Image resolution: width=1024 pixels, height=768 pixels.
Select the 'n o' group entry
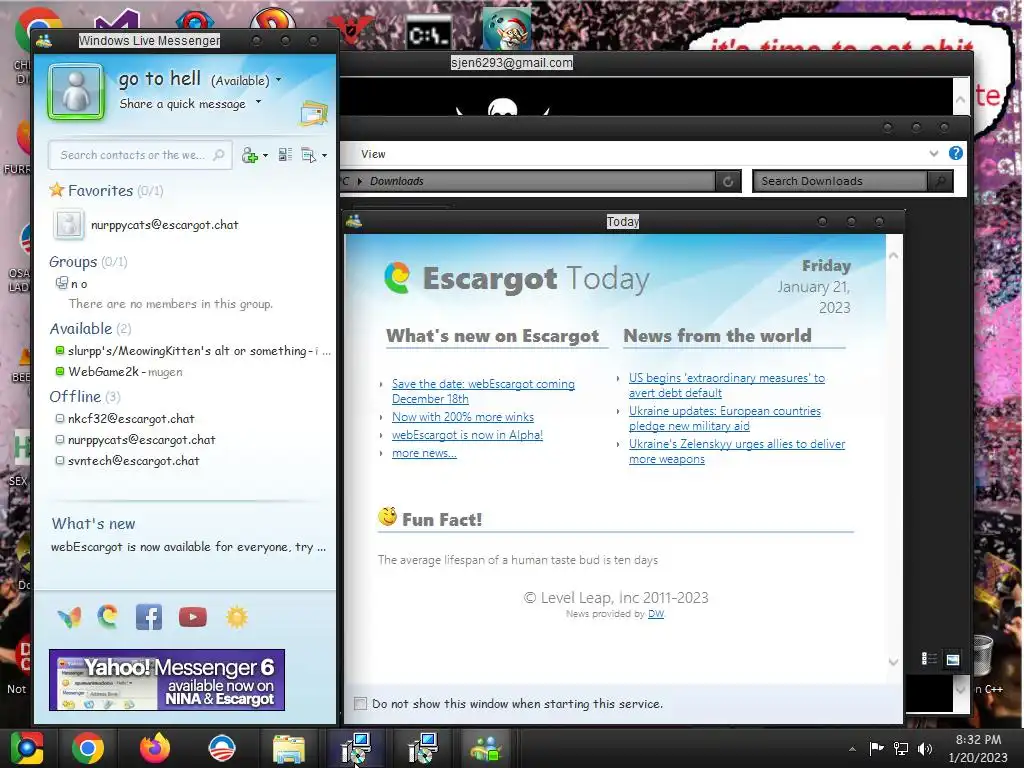(x=72, y=283)
